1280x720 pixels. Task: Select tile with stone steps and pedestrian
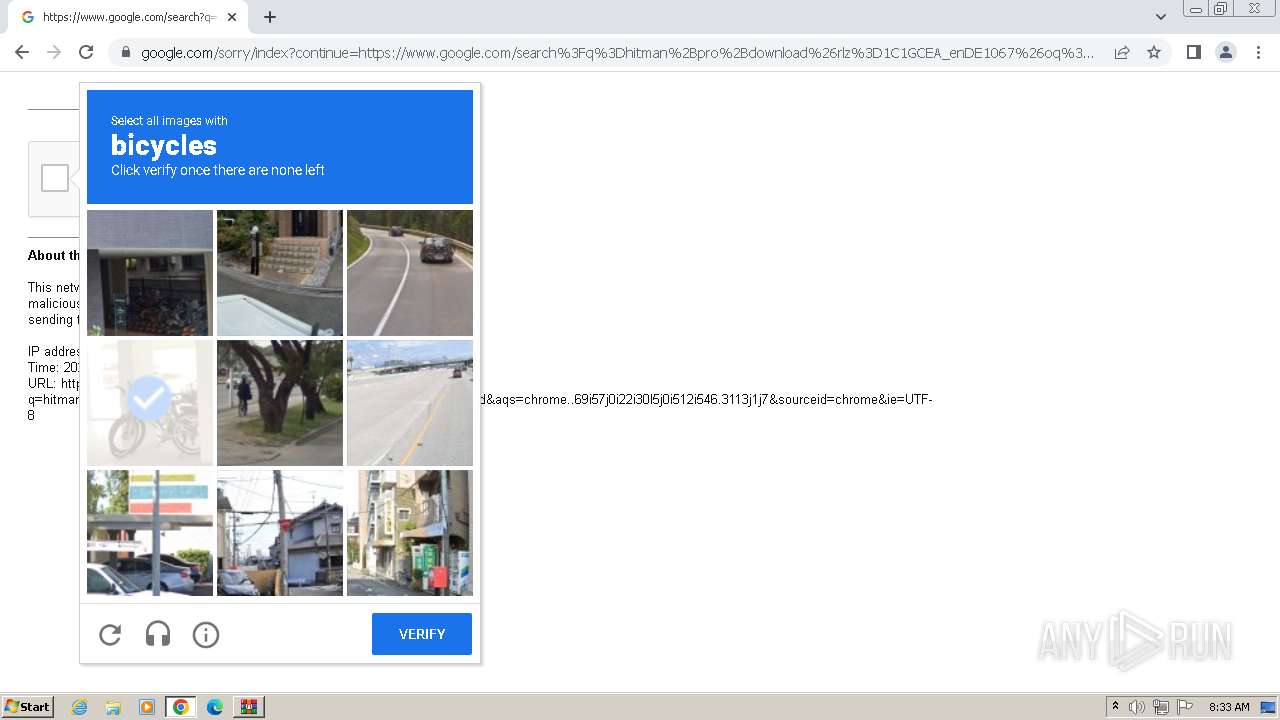click(280, 273)
